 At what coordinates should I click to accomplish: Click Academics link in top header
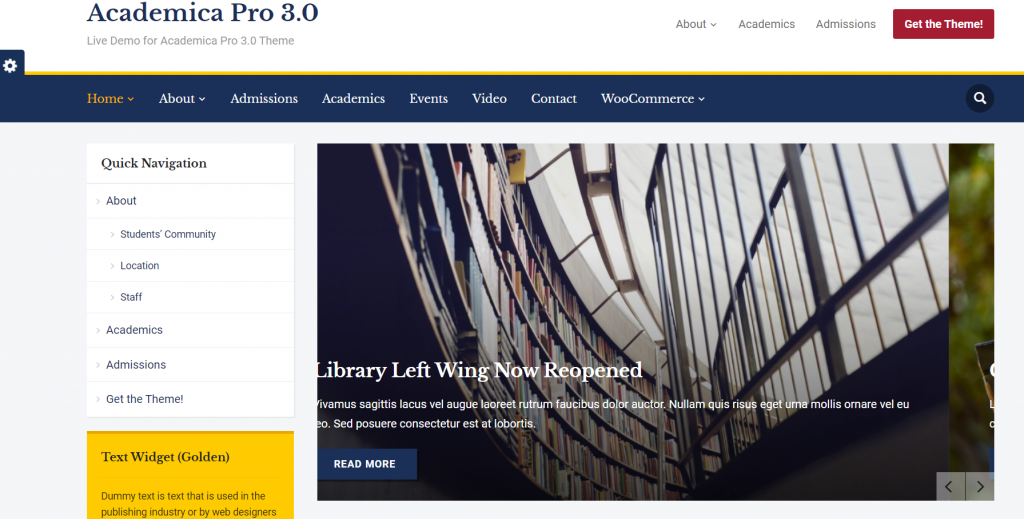click(x=766, y=24)
